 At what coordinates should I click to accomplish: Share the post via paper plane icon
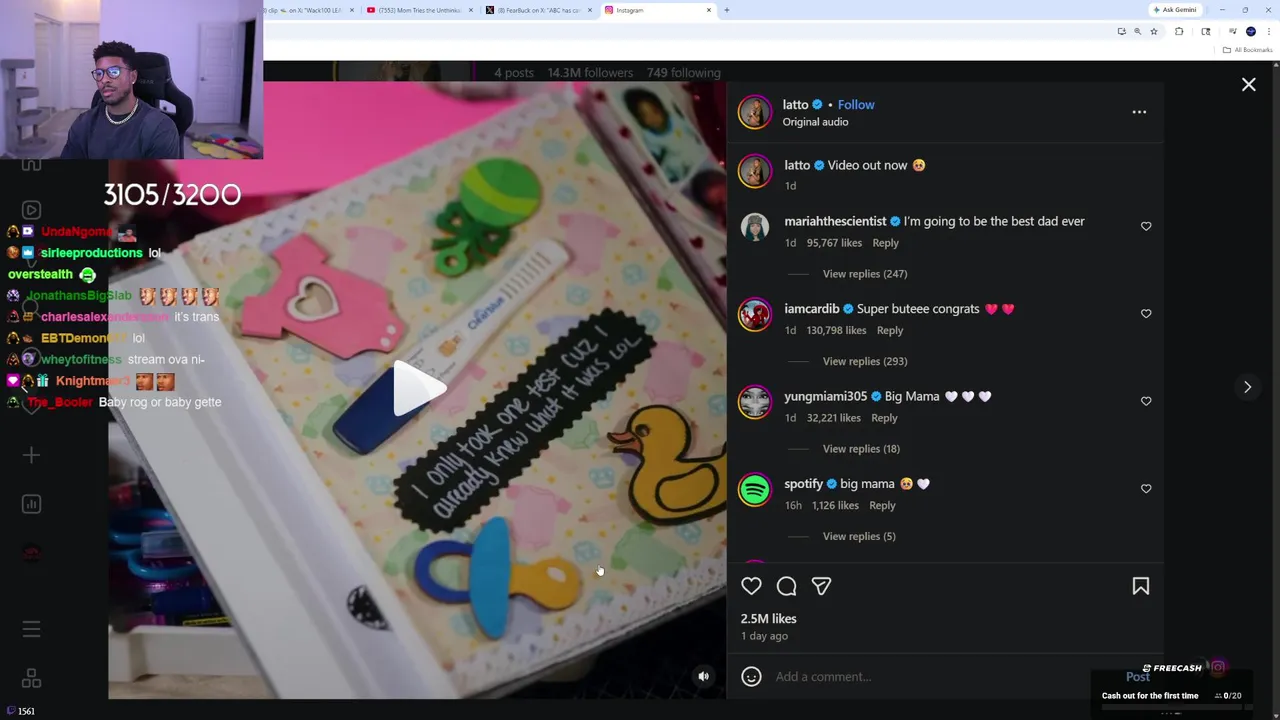[821, 586]
